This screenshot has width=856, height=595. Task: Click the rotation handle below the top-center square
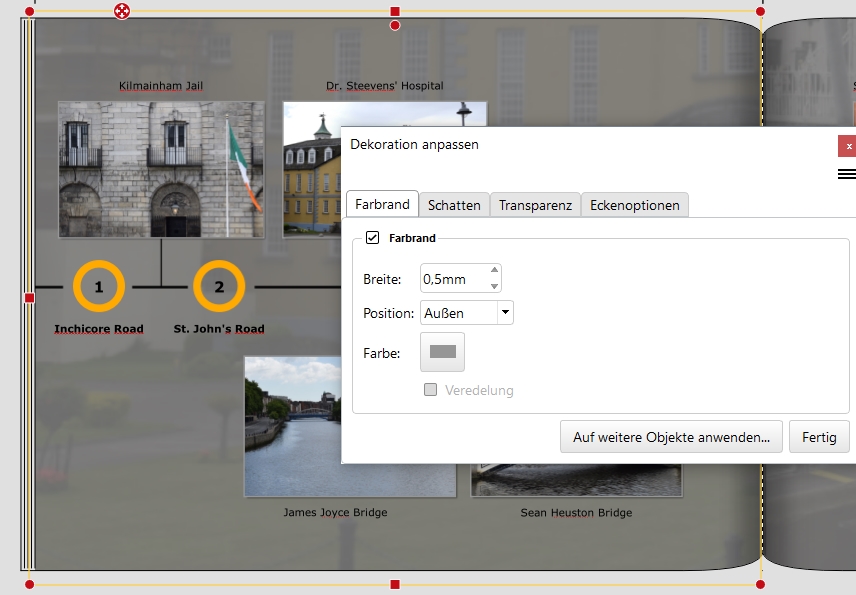[395, 25]
